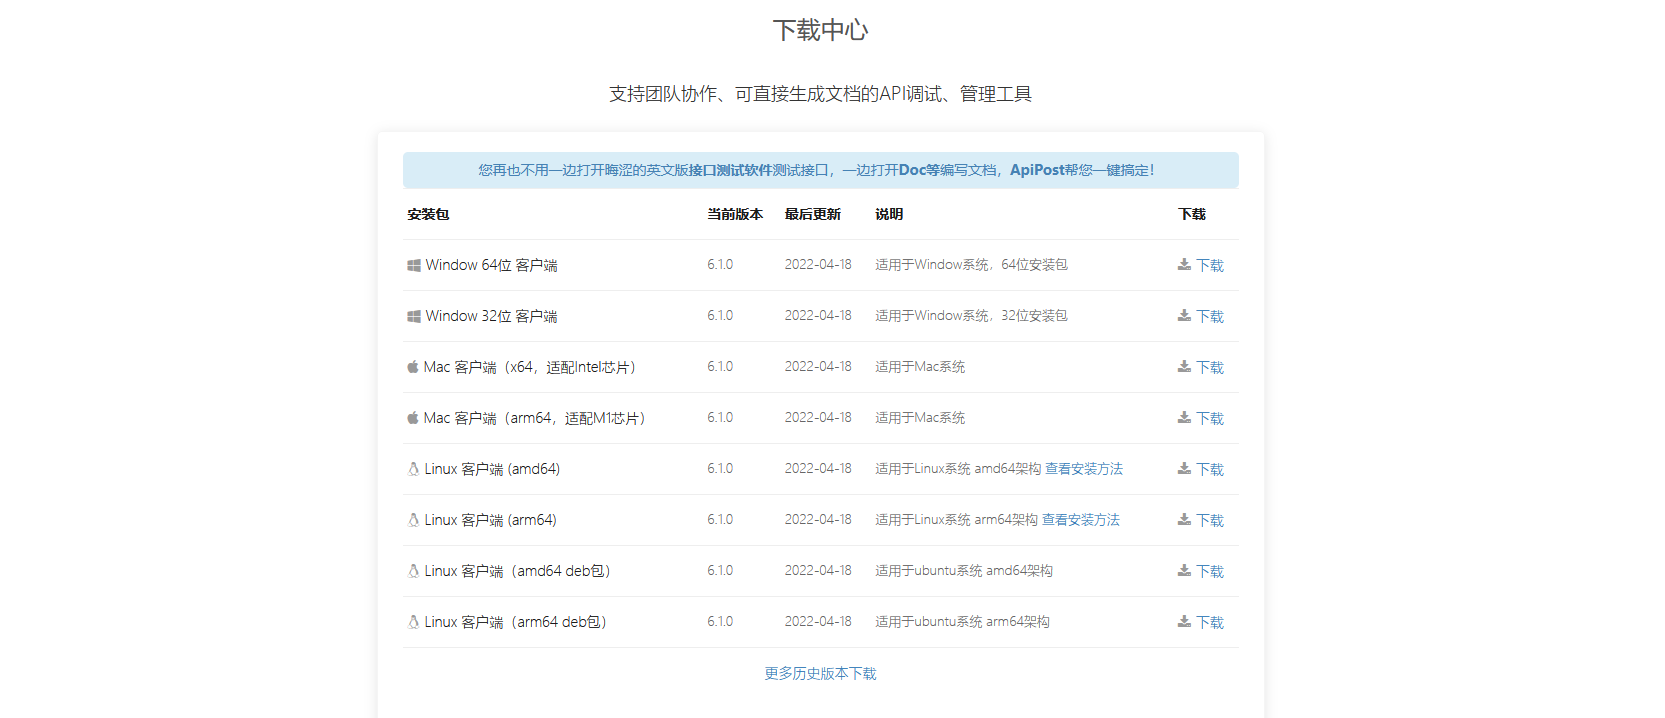Select the Window 64位 客户端 package name
Viewport: 1665px width, 718px height.
491,265
